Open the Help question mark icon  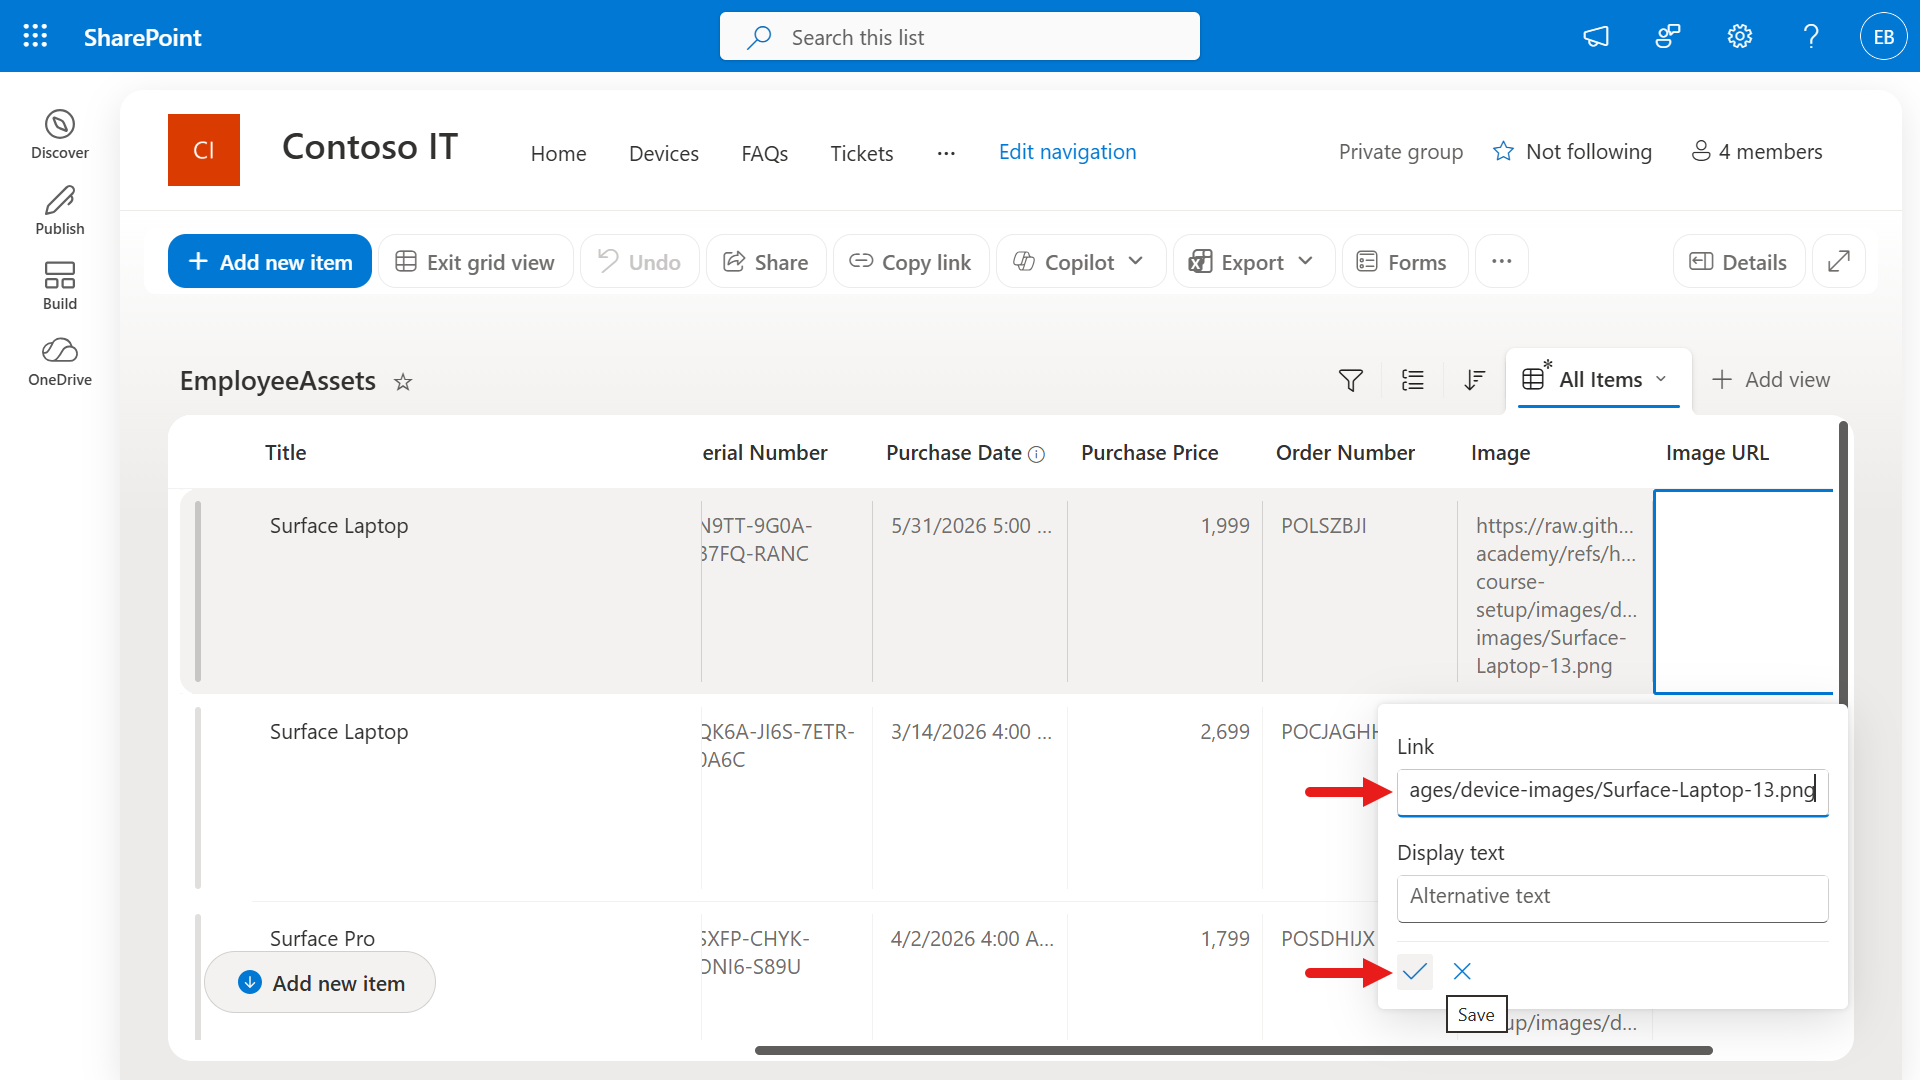tap(1811, 37)
